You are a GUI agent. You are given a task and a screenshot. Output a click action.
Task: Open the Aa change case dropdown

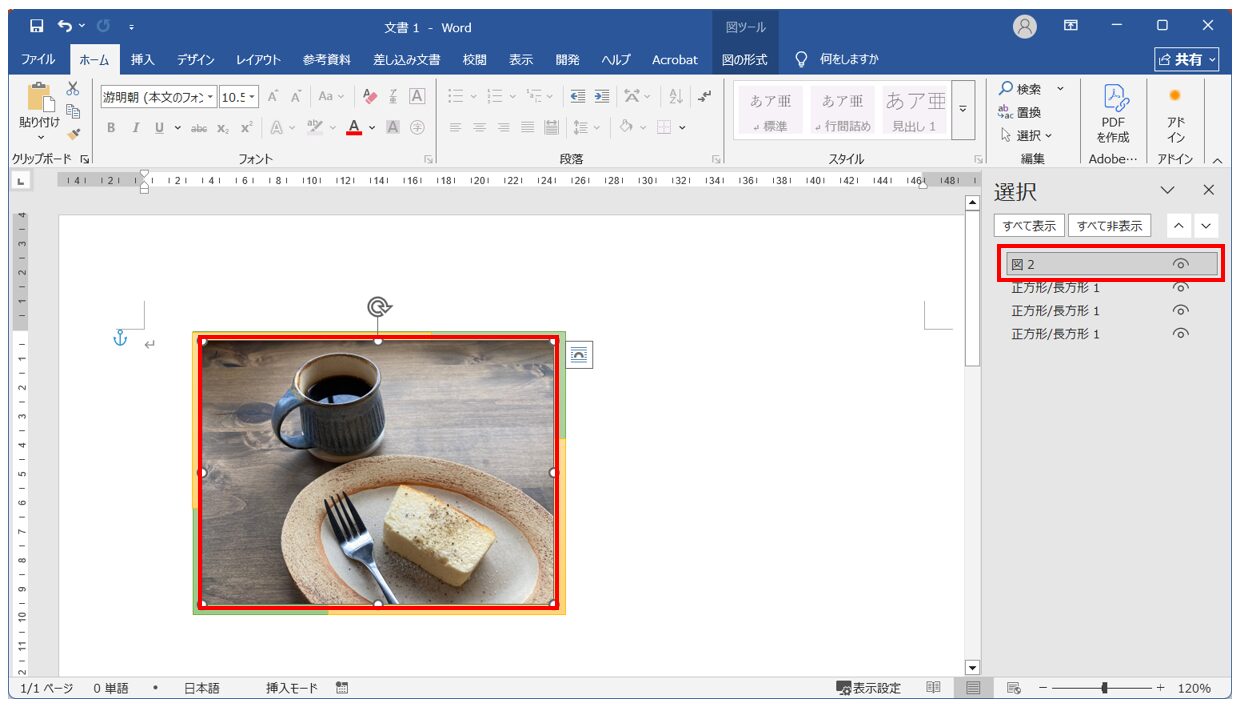(331, 97)
